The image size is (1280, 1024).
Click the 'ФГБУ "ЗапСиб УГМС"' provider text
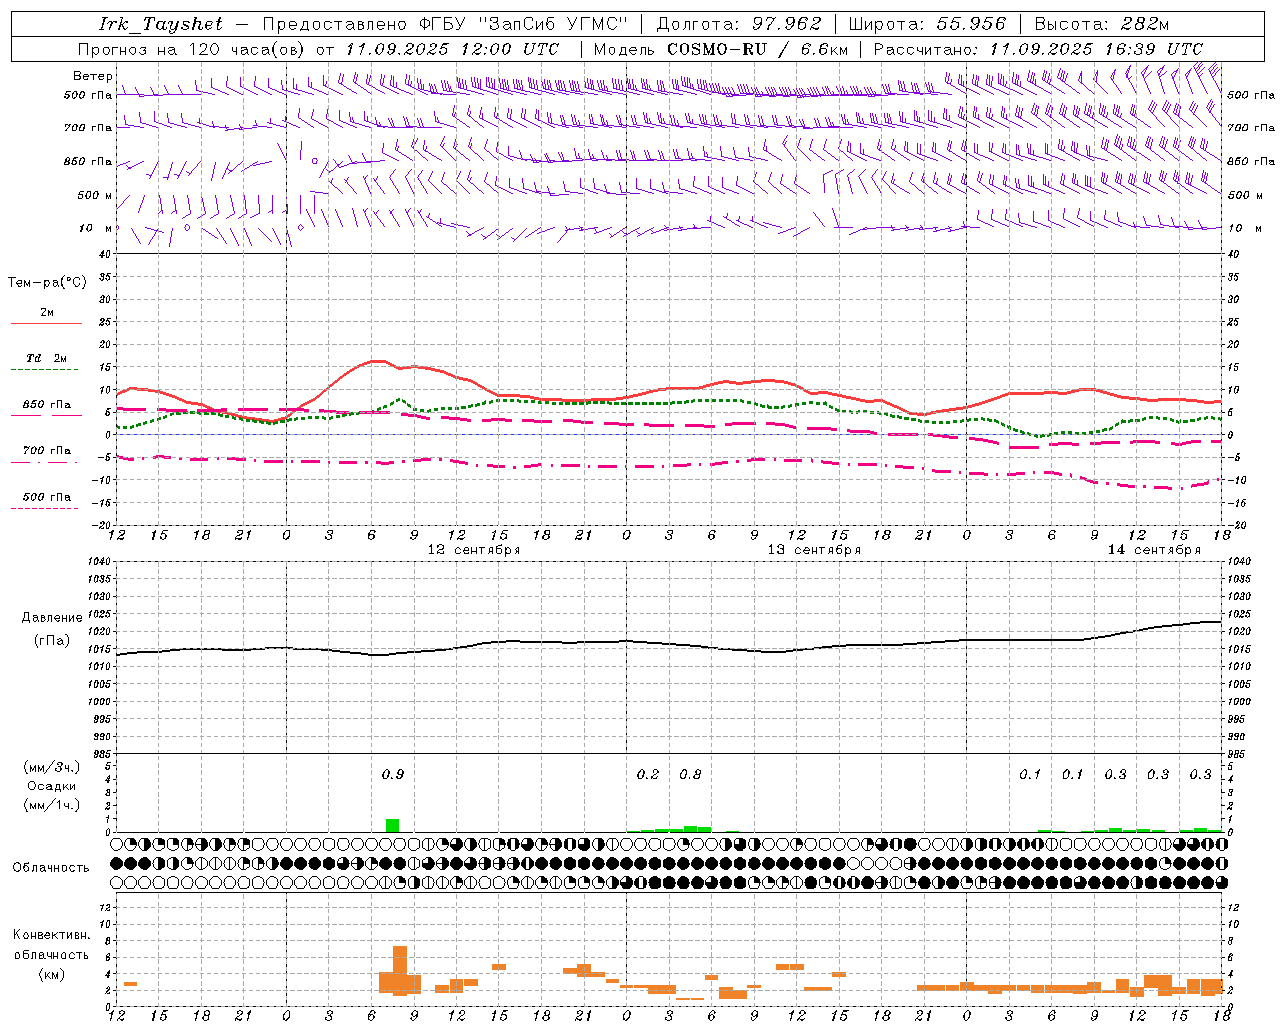[x=522, y=24]
